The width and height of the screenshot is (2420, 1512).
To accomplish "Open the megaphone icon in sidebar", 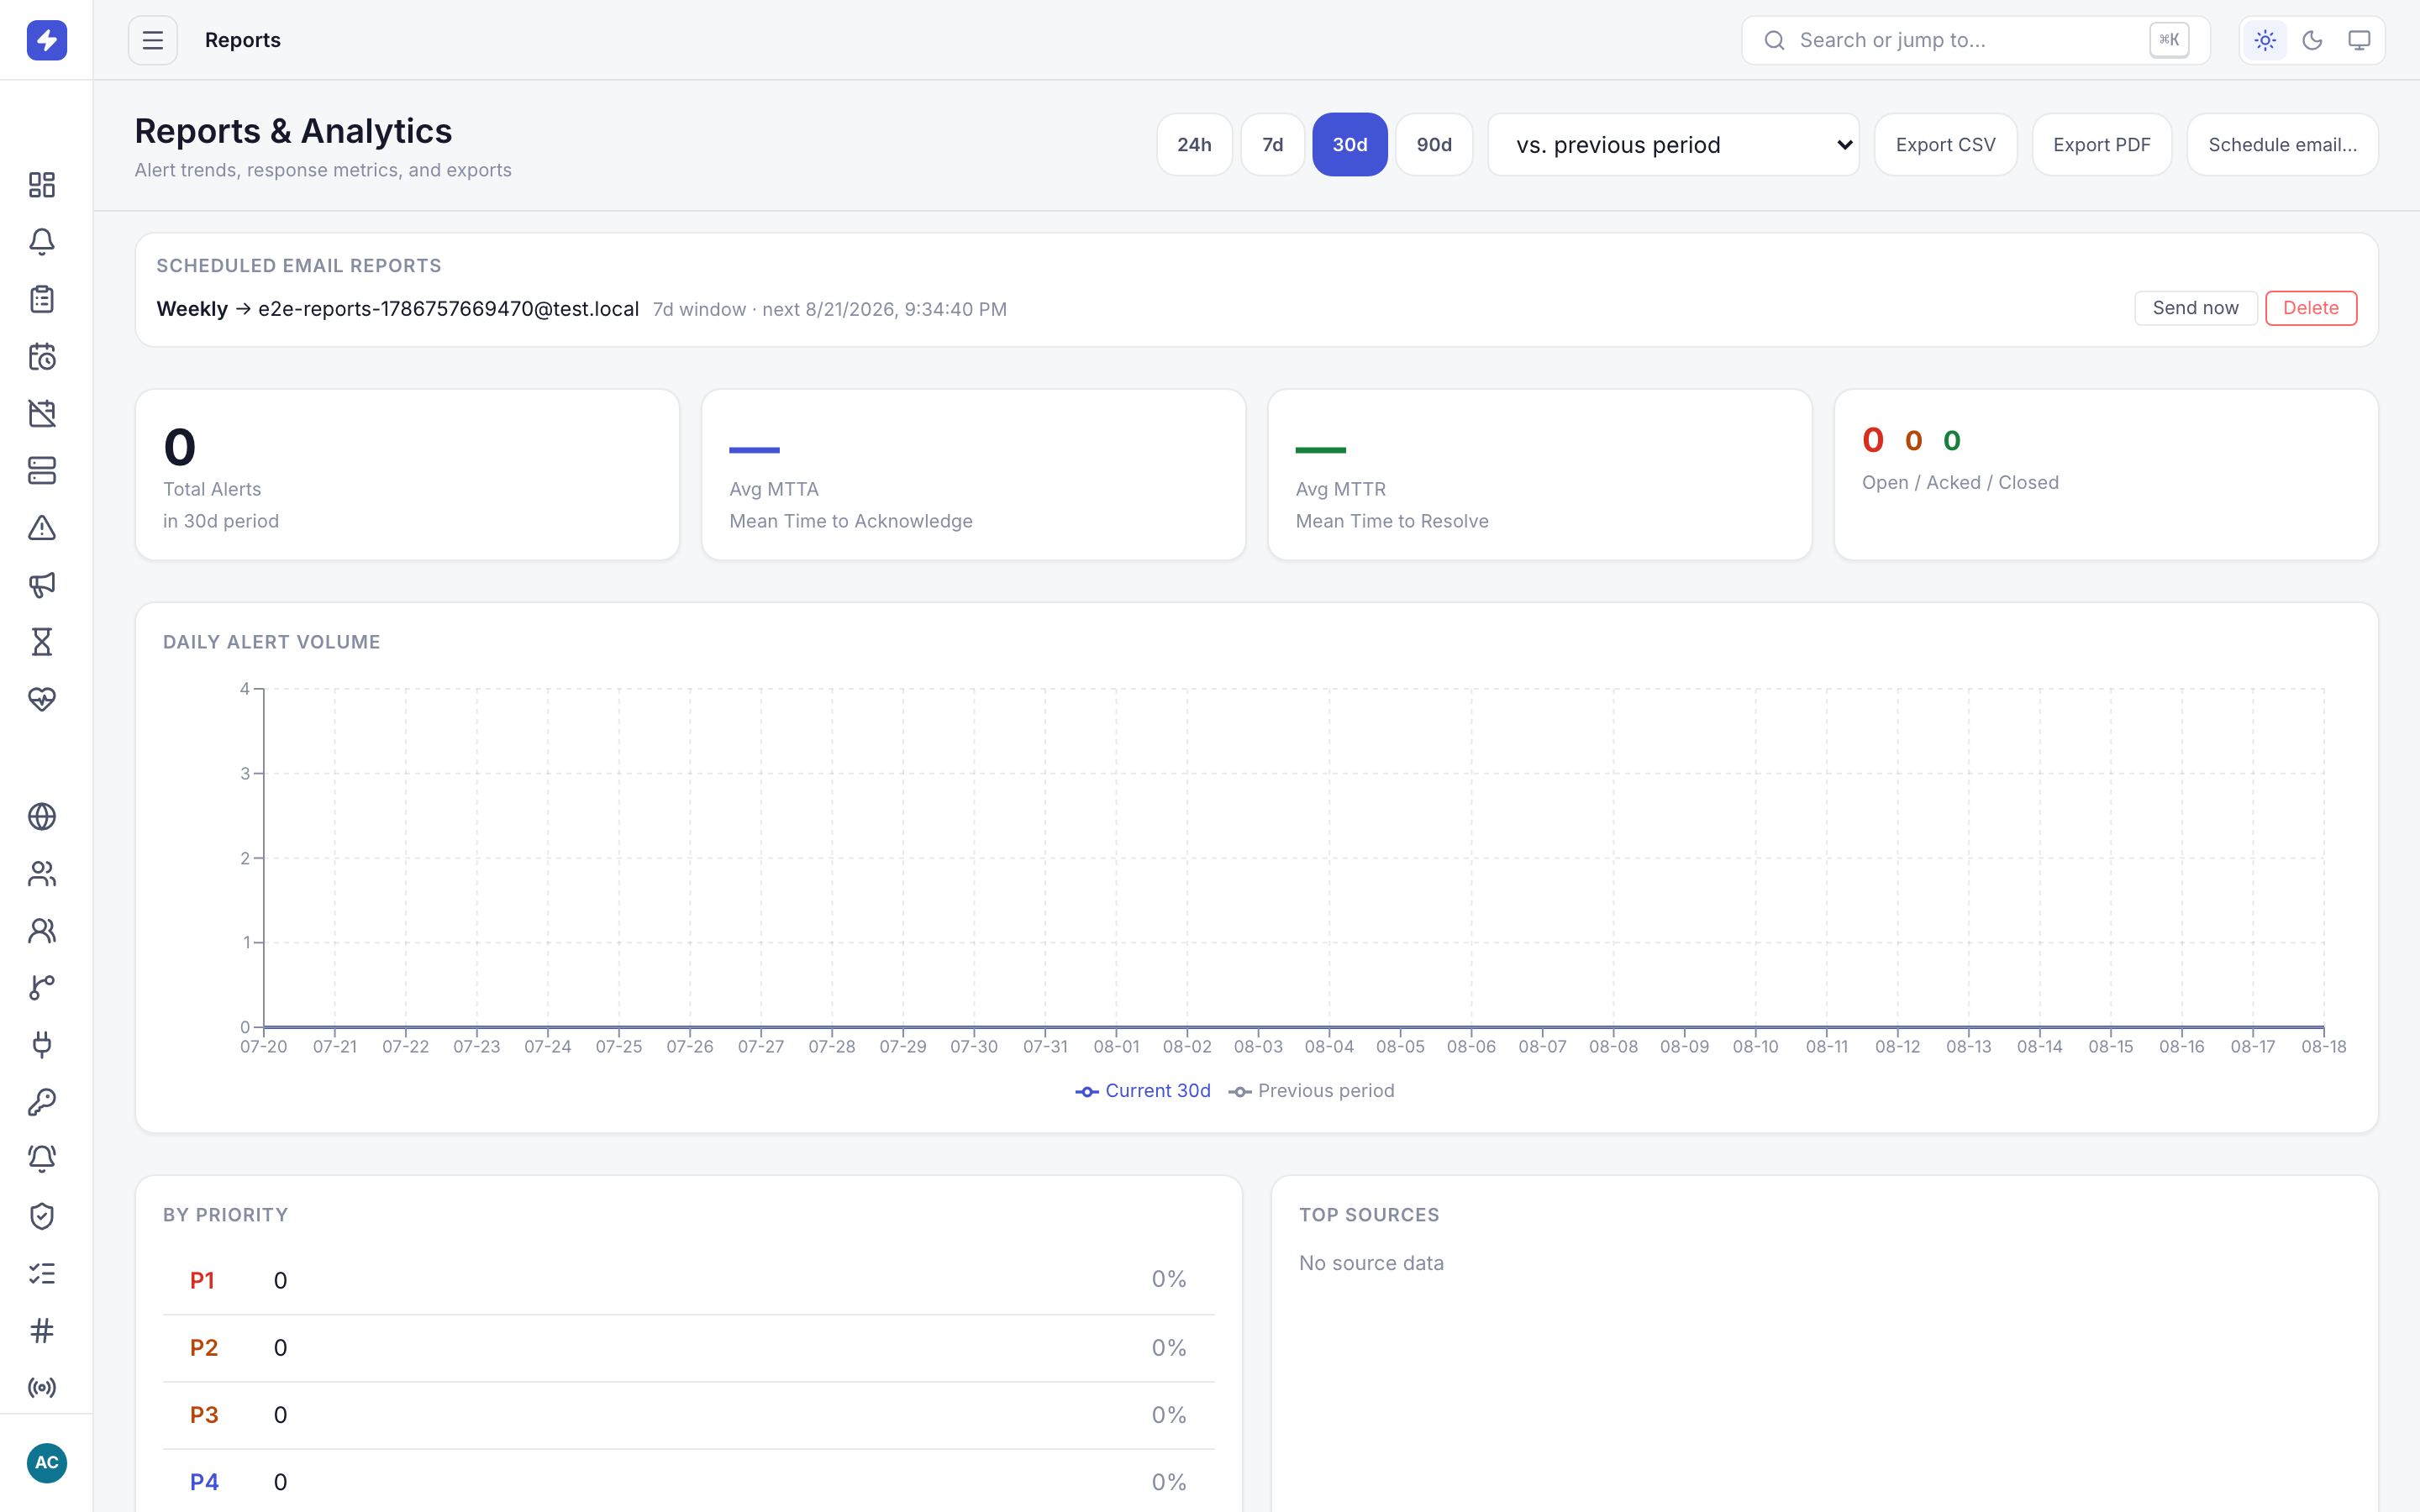I will (x=42, y=584).
